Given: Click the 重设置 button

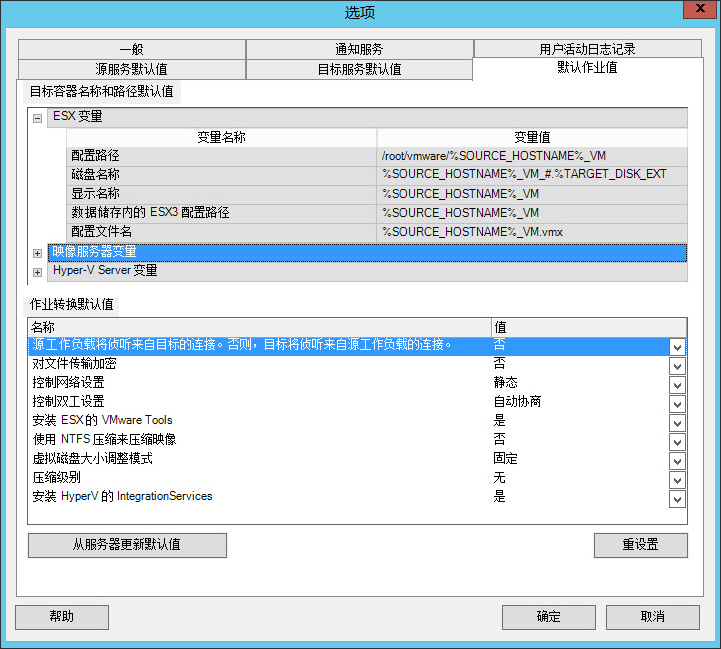Looking at the screenshot, I should click(640, 545).
